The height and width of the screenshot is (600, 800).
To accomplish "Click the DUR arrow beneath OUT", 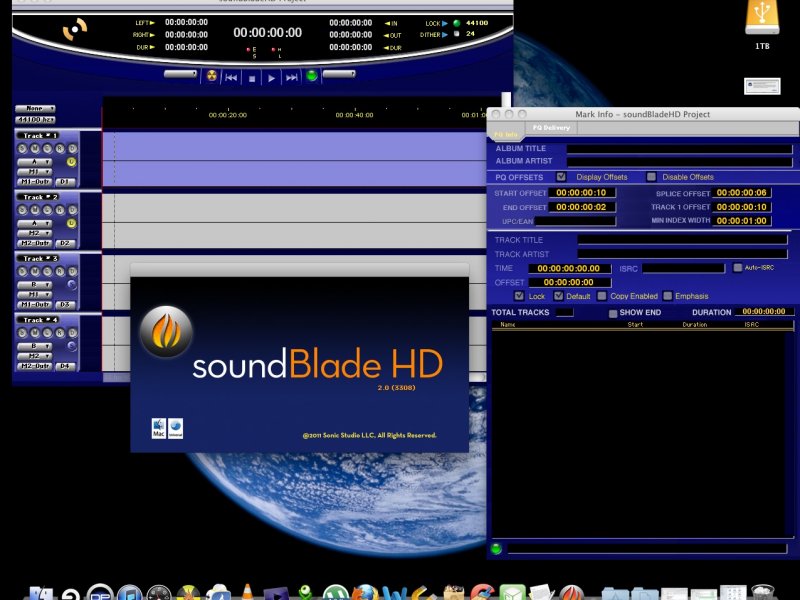I will pyautogui.click(x=387, y=47).
